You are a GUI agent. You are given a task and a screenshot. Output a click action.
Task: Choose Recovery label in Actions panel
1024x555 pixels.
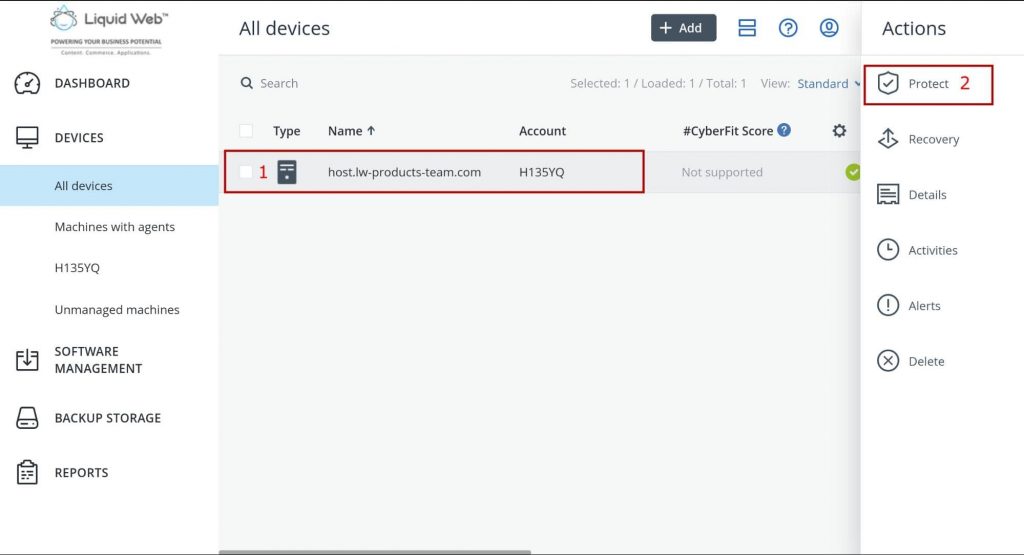click(x=934, y=139)
